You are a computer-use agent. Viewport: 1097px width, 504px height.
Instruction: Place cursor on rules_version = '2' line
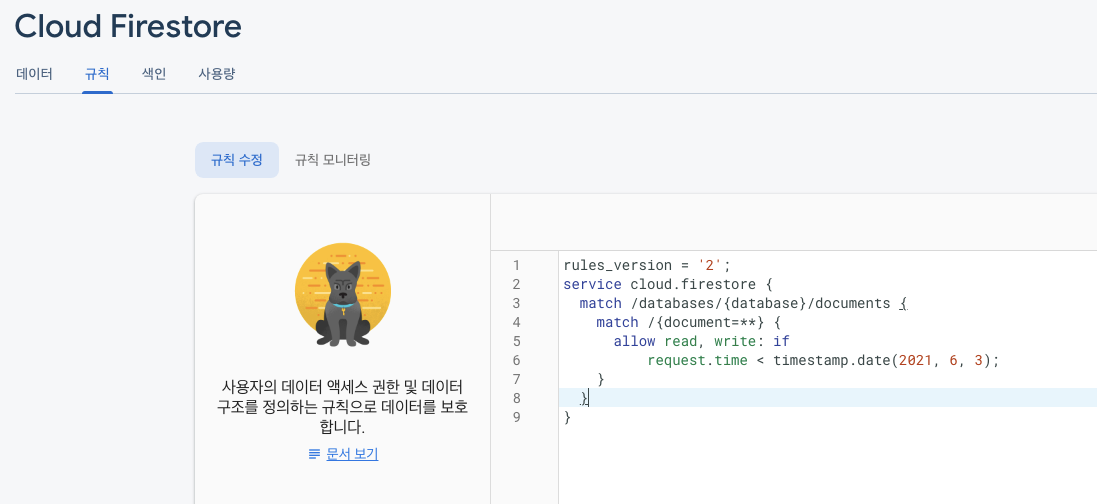point(646,265)
